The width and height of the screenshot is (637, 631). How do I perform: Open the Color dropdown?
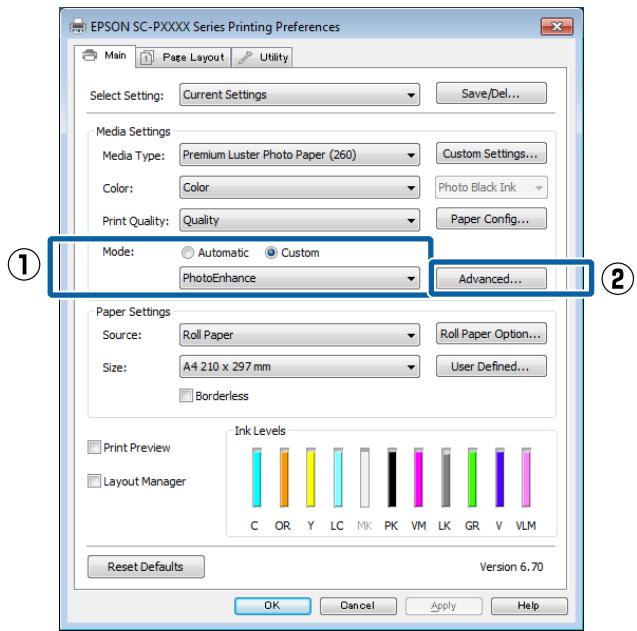[299, 187]
